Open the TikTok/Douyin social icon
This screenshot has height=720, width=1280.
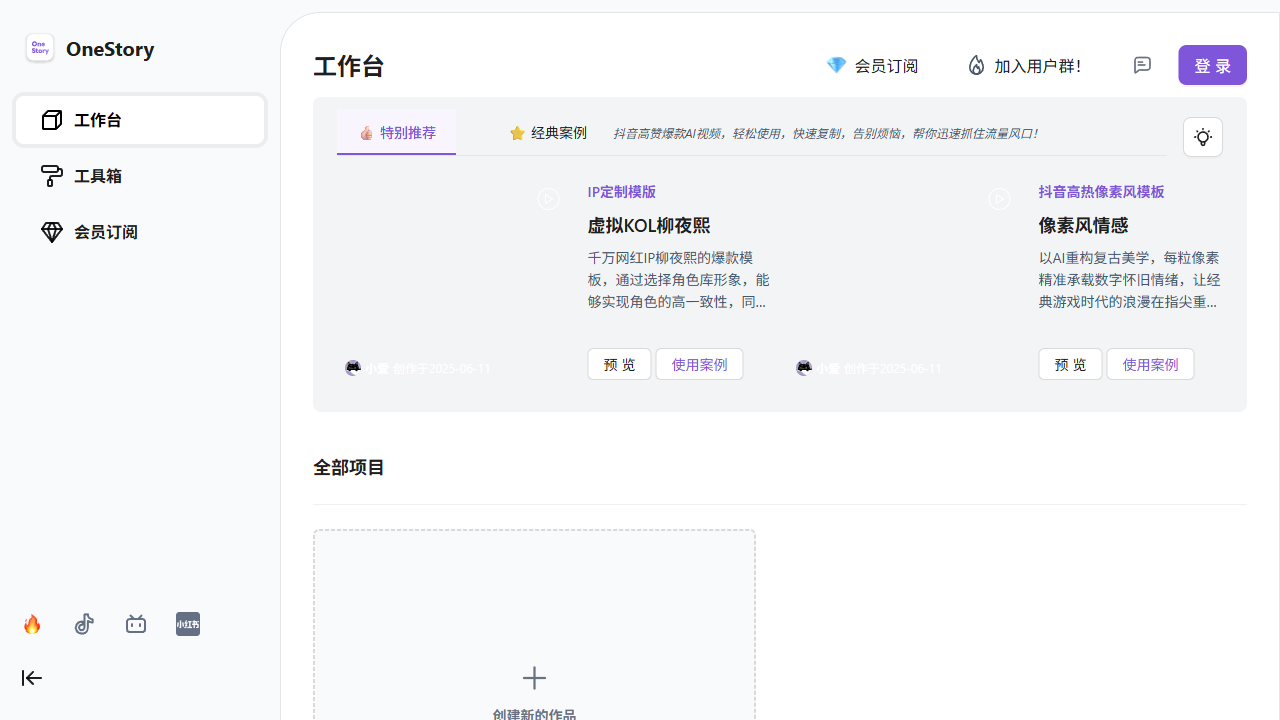point(84,625)
